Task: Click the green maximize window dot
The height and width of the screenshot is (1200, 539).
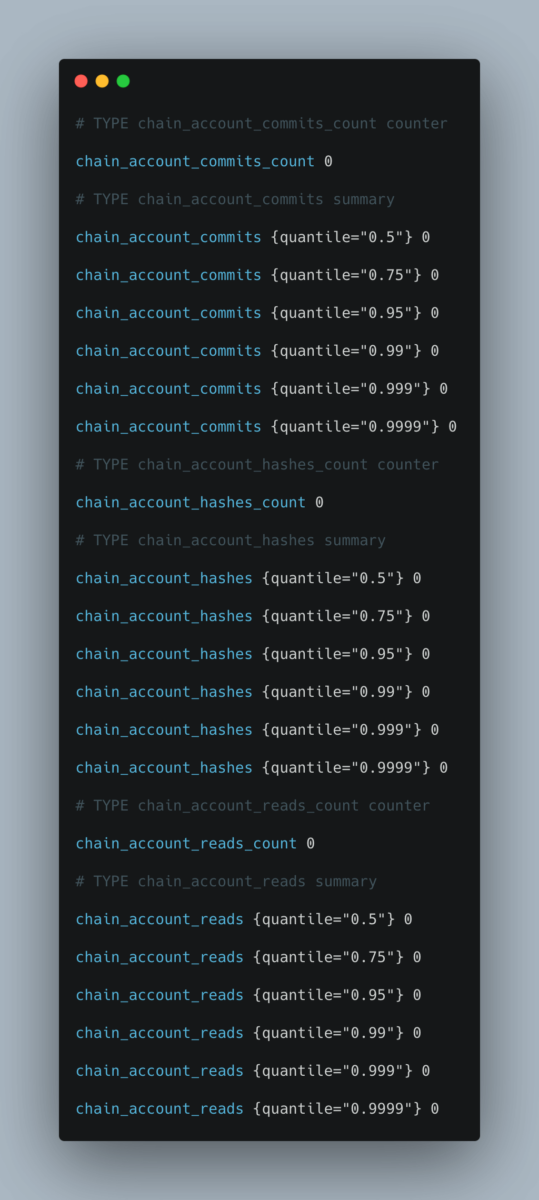Action: click(123, 81)
